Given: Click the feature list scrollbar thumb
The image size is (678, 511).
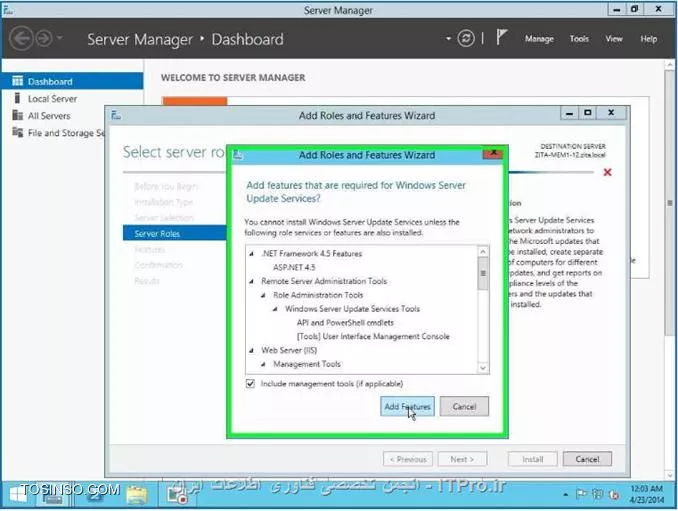Looking at the screenshot, I should coord(483,273).
